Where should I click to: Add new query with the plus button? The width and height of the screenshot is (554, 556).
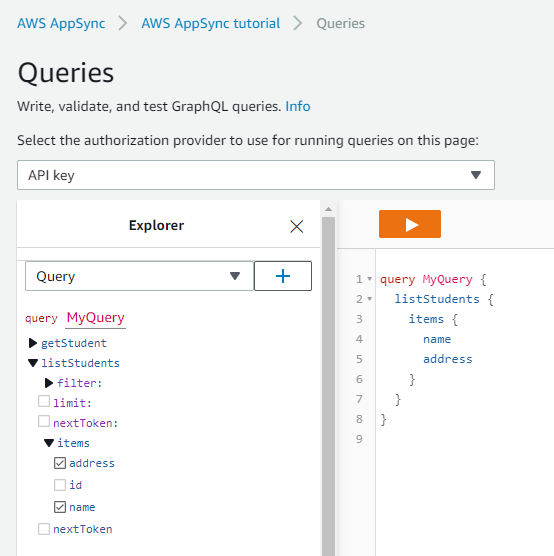pyautogui.click(x=283, y=276)
